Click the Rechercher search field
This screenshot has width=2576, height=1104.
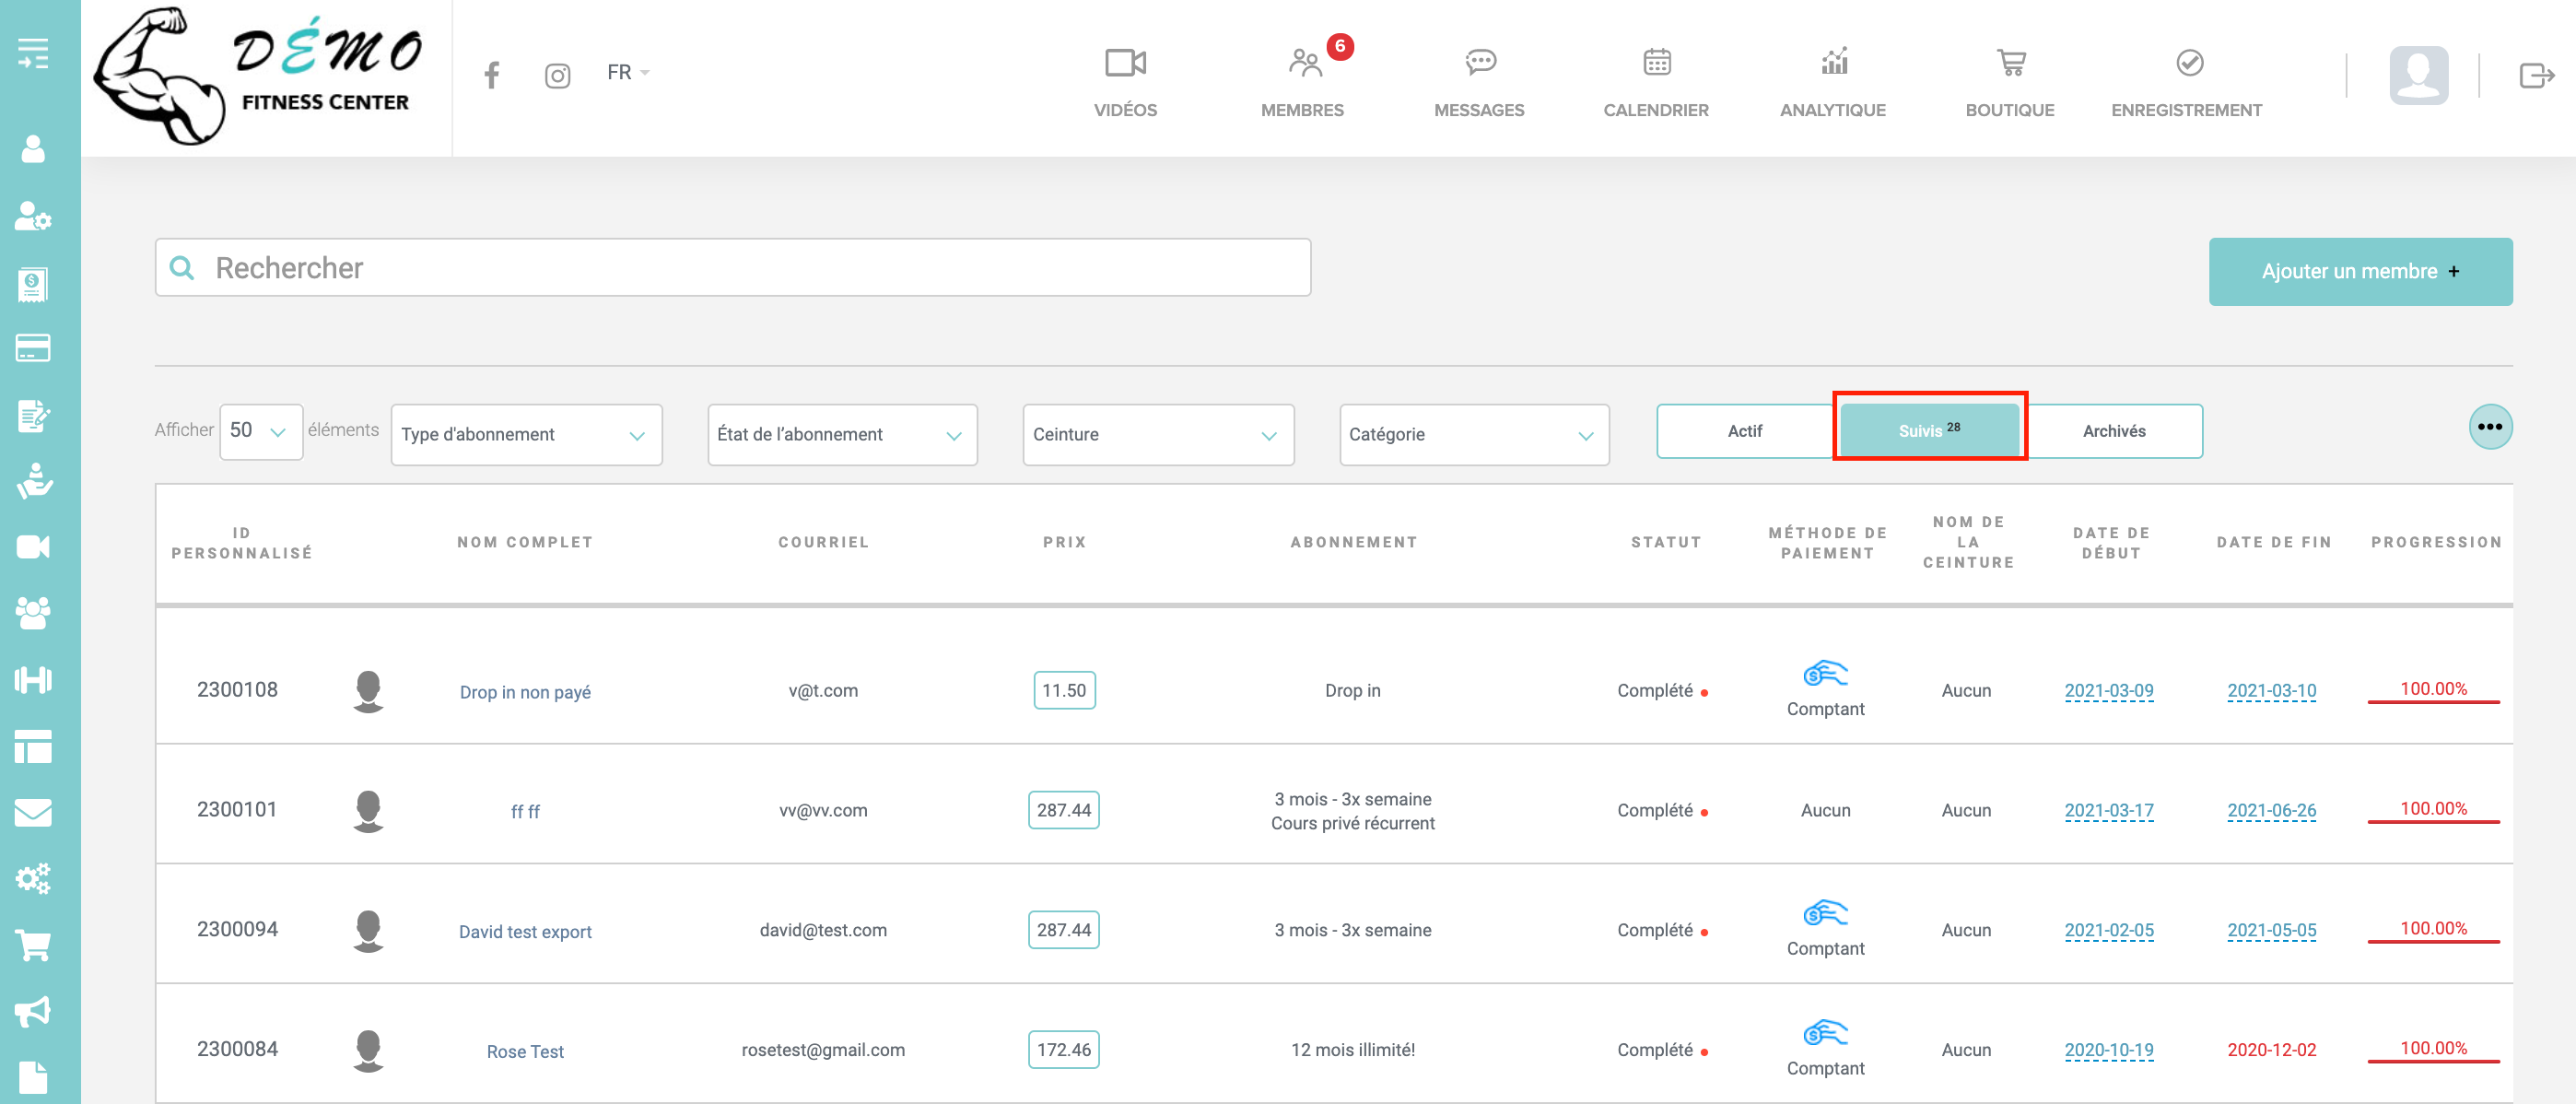(x=733, y=268)
